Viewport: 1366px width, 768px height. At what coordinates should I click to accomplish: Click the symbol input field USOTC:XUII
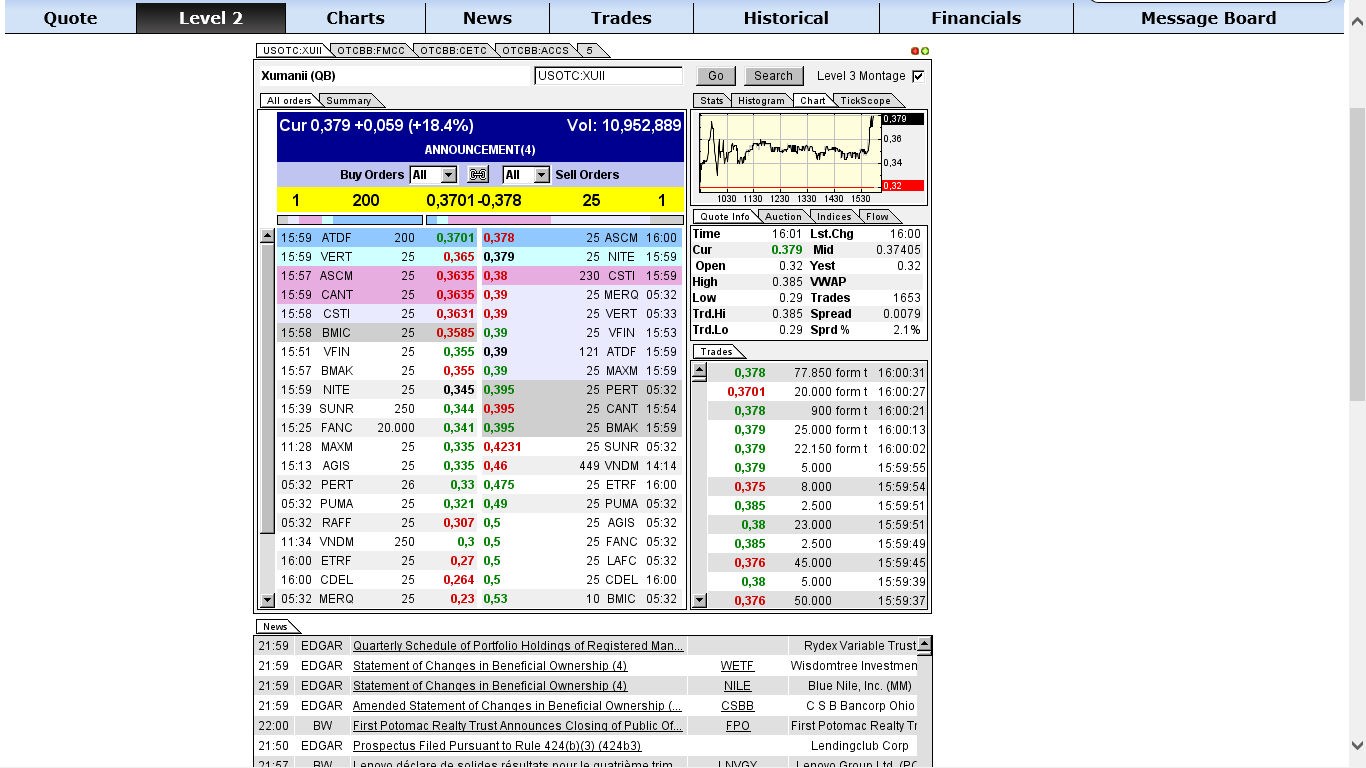(608, 76)
